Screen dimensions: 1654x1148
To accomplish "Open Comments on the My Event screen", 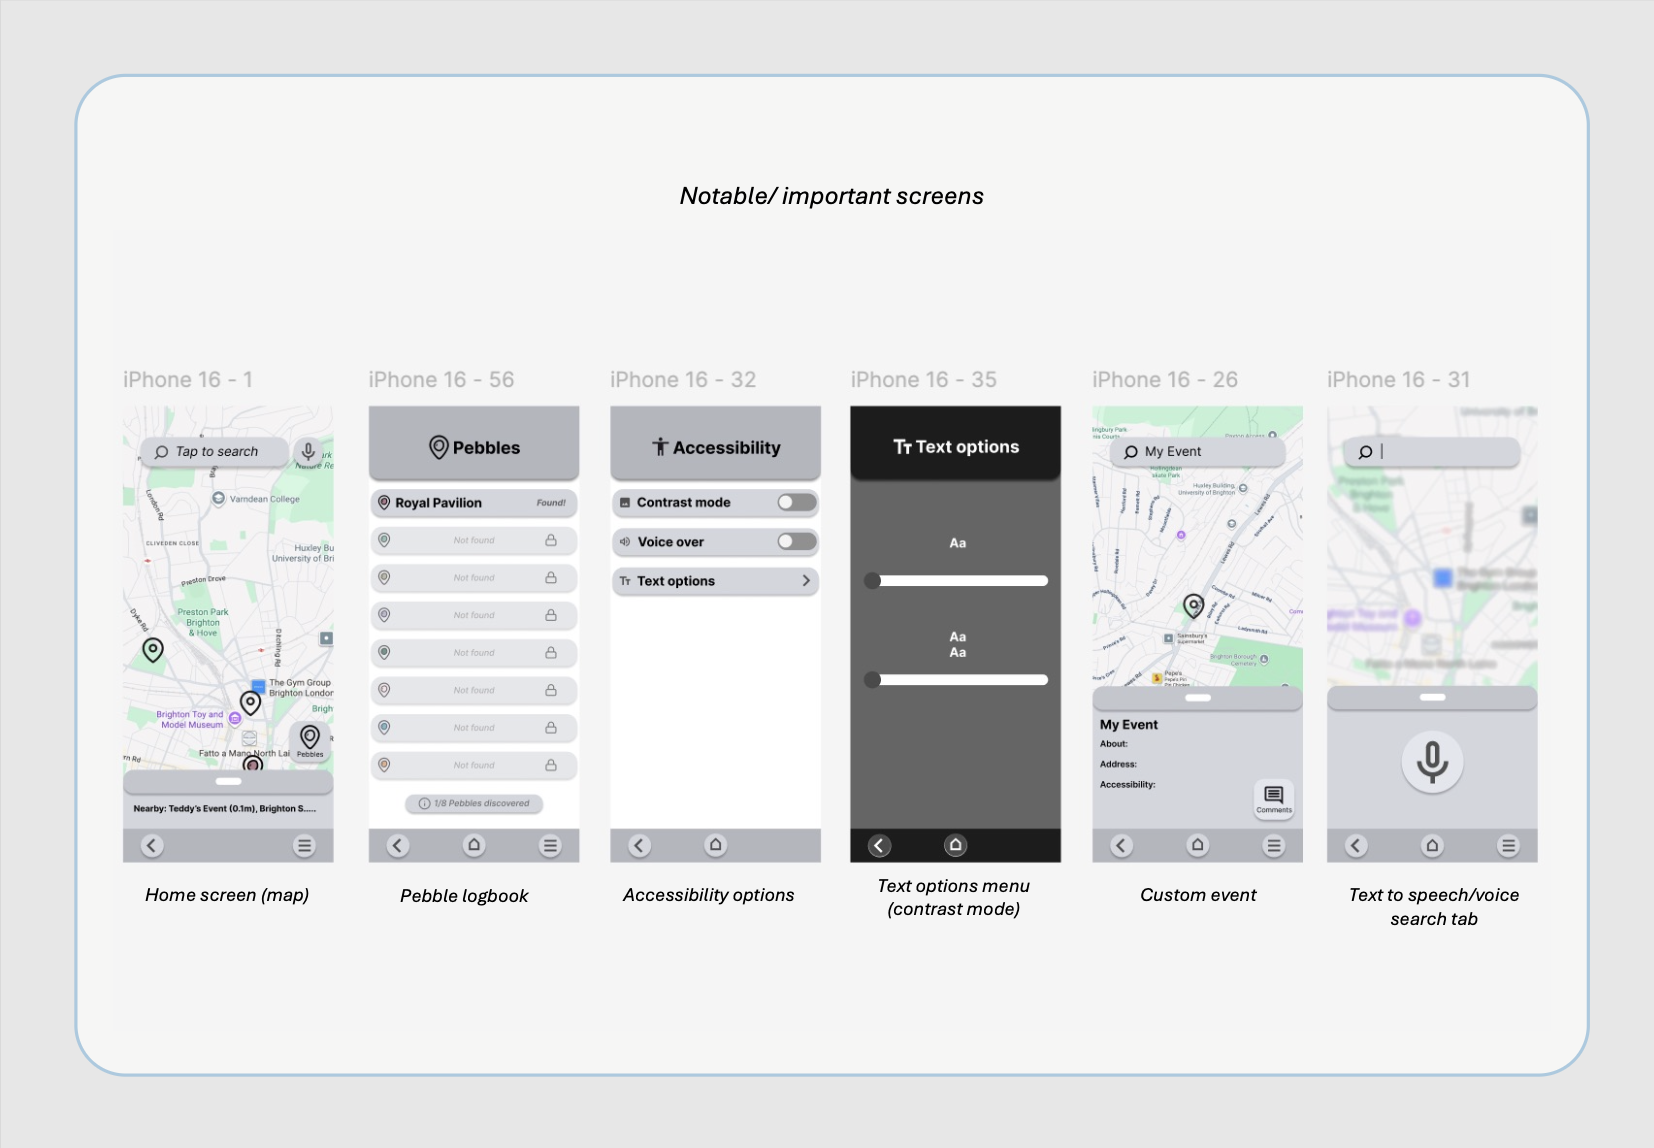I will pos(1273,799).
